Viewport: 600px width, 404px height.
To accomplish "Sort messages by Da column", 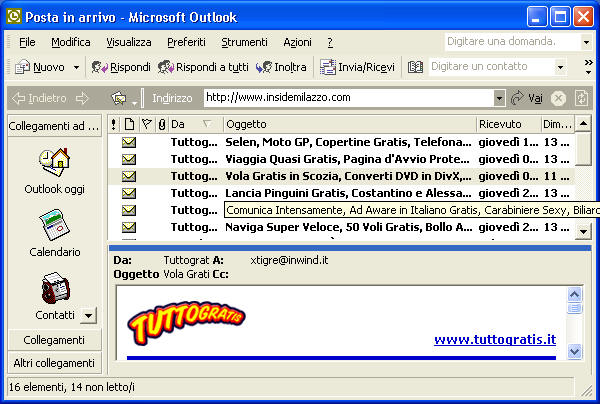I will [196, 124].
